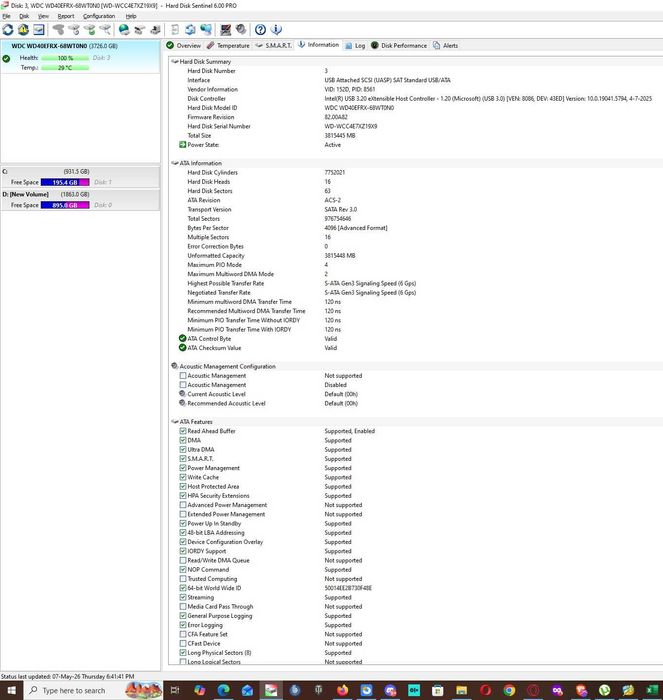The width and height of the screenshot is (663, 700).
Task: Click the disk with magnifier toolbar icon
Action: click(x=105, y=30)
